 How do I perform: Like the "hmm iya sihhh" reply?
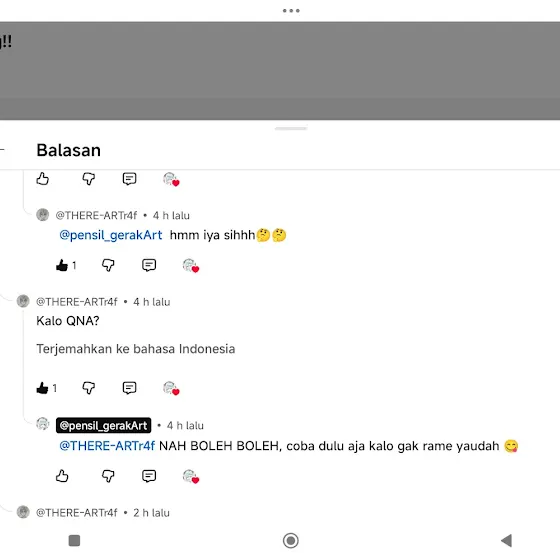[x=62, y=265]
